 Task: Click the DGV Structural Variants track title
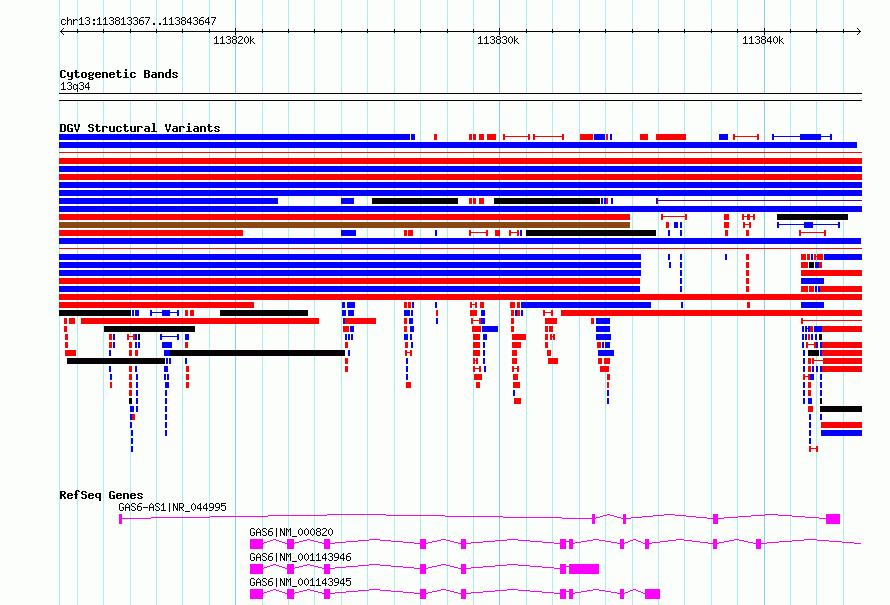coord(140,128)
